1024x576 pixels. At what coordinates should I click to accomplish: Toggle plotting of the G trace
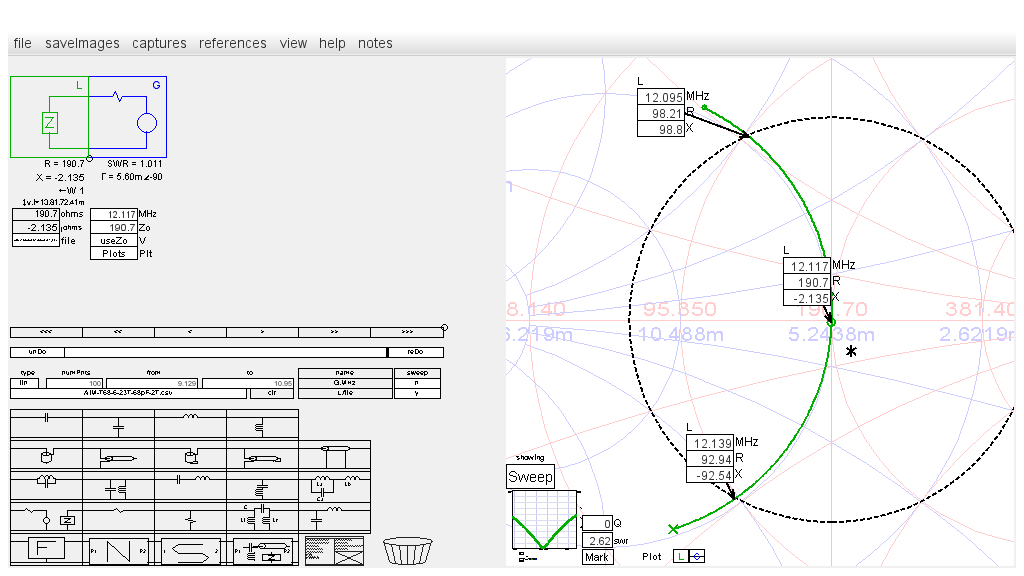697,556
